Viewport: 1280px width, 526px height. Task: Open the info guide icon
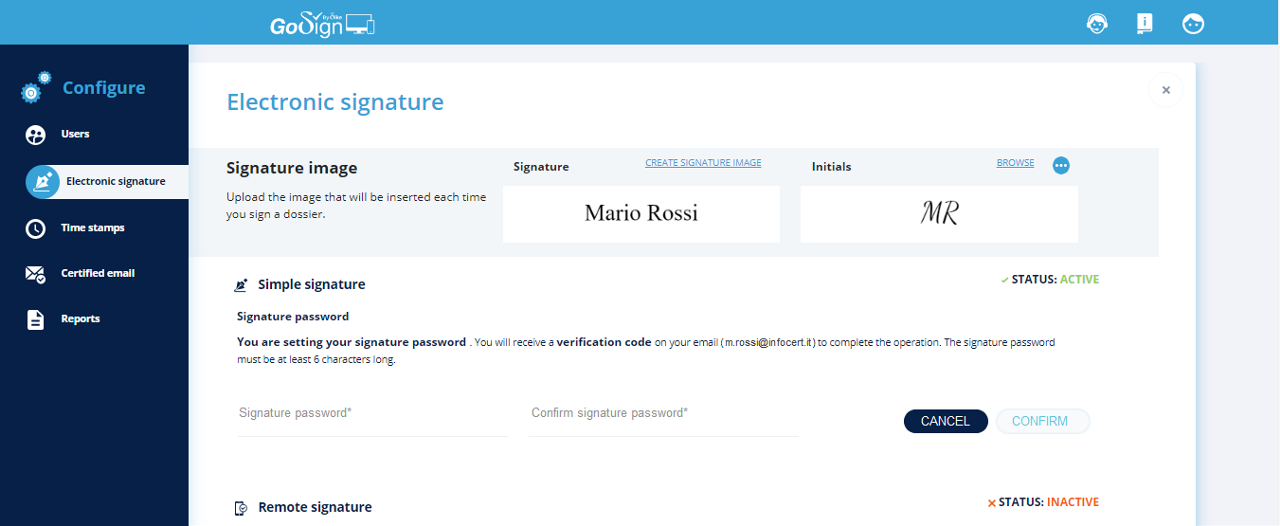(1145, 24)
